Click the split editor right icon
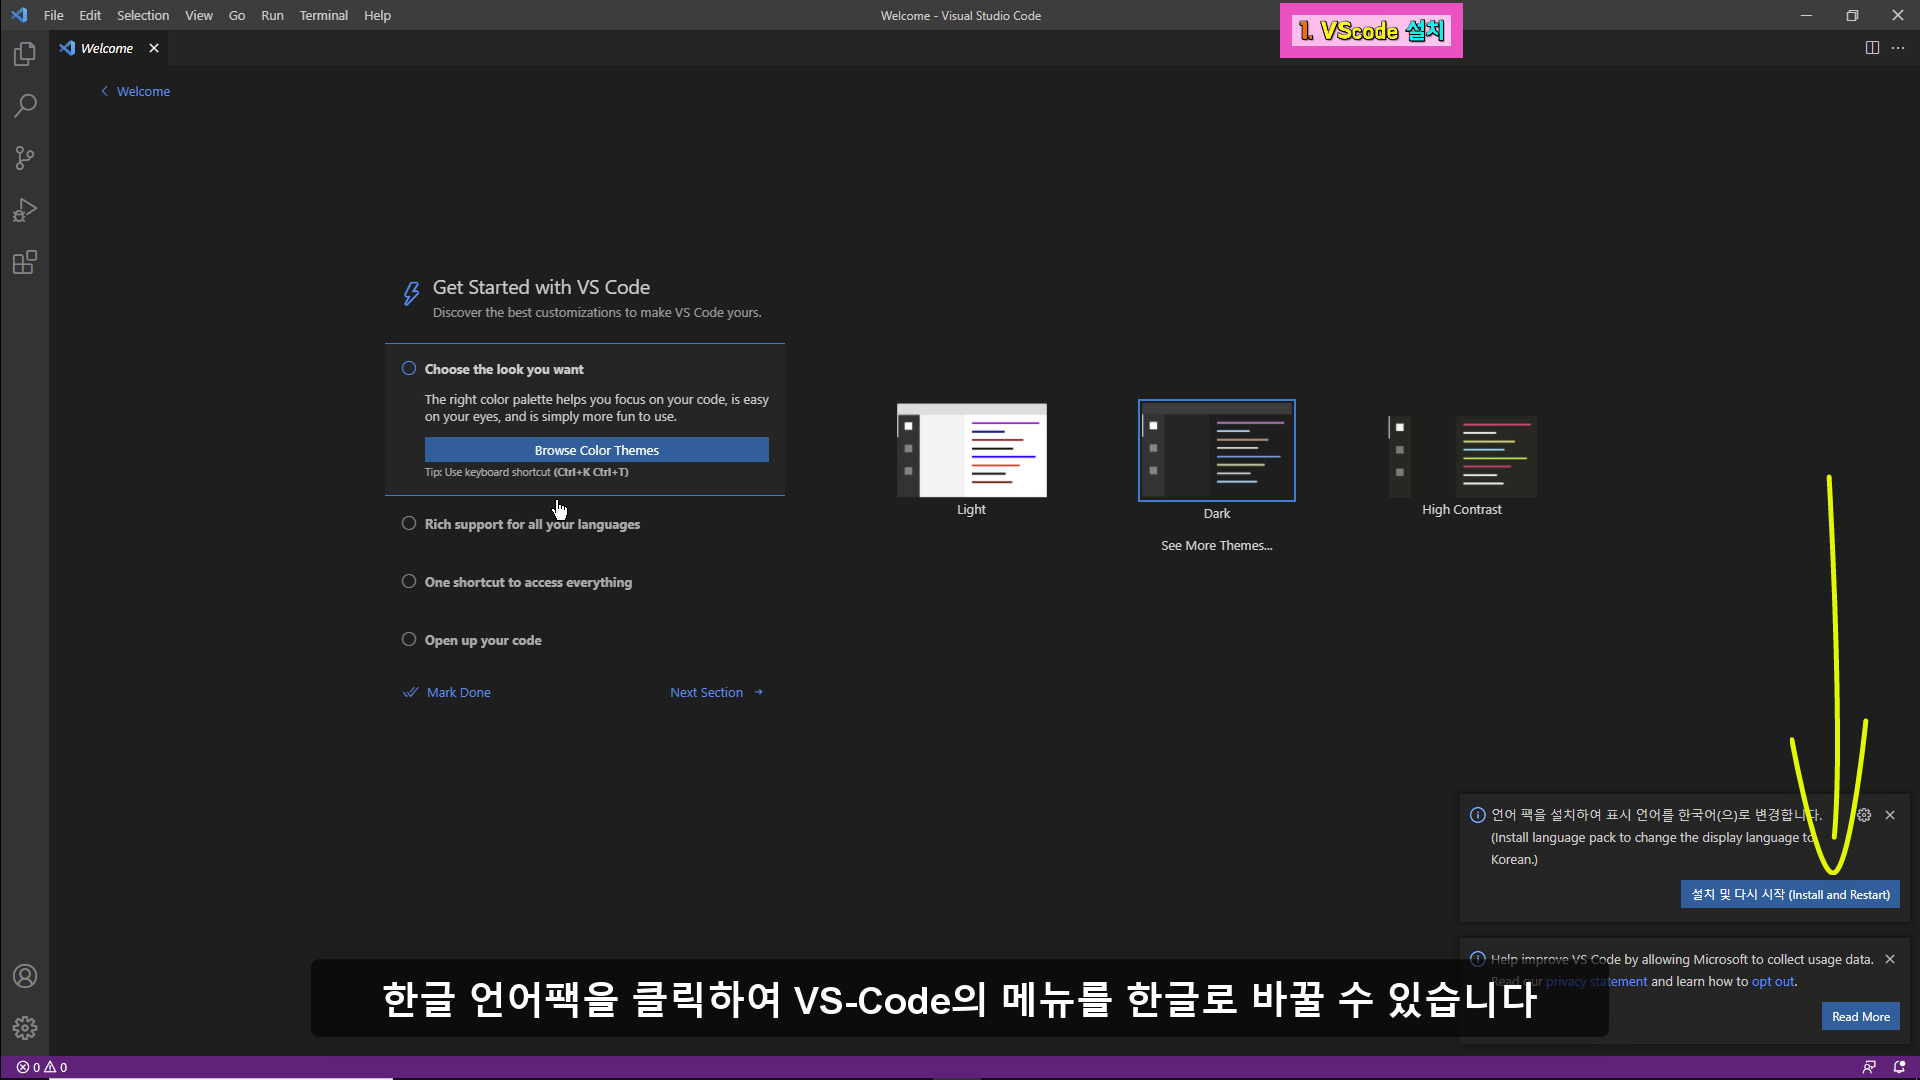The height and width of the screenshot is (1080, 1920). point(1872,48)
